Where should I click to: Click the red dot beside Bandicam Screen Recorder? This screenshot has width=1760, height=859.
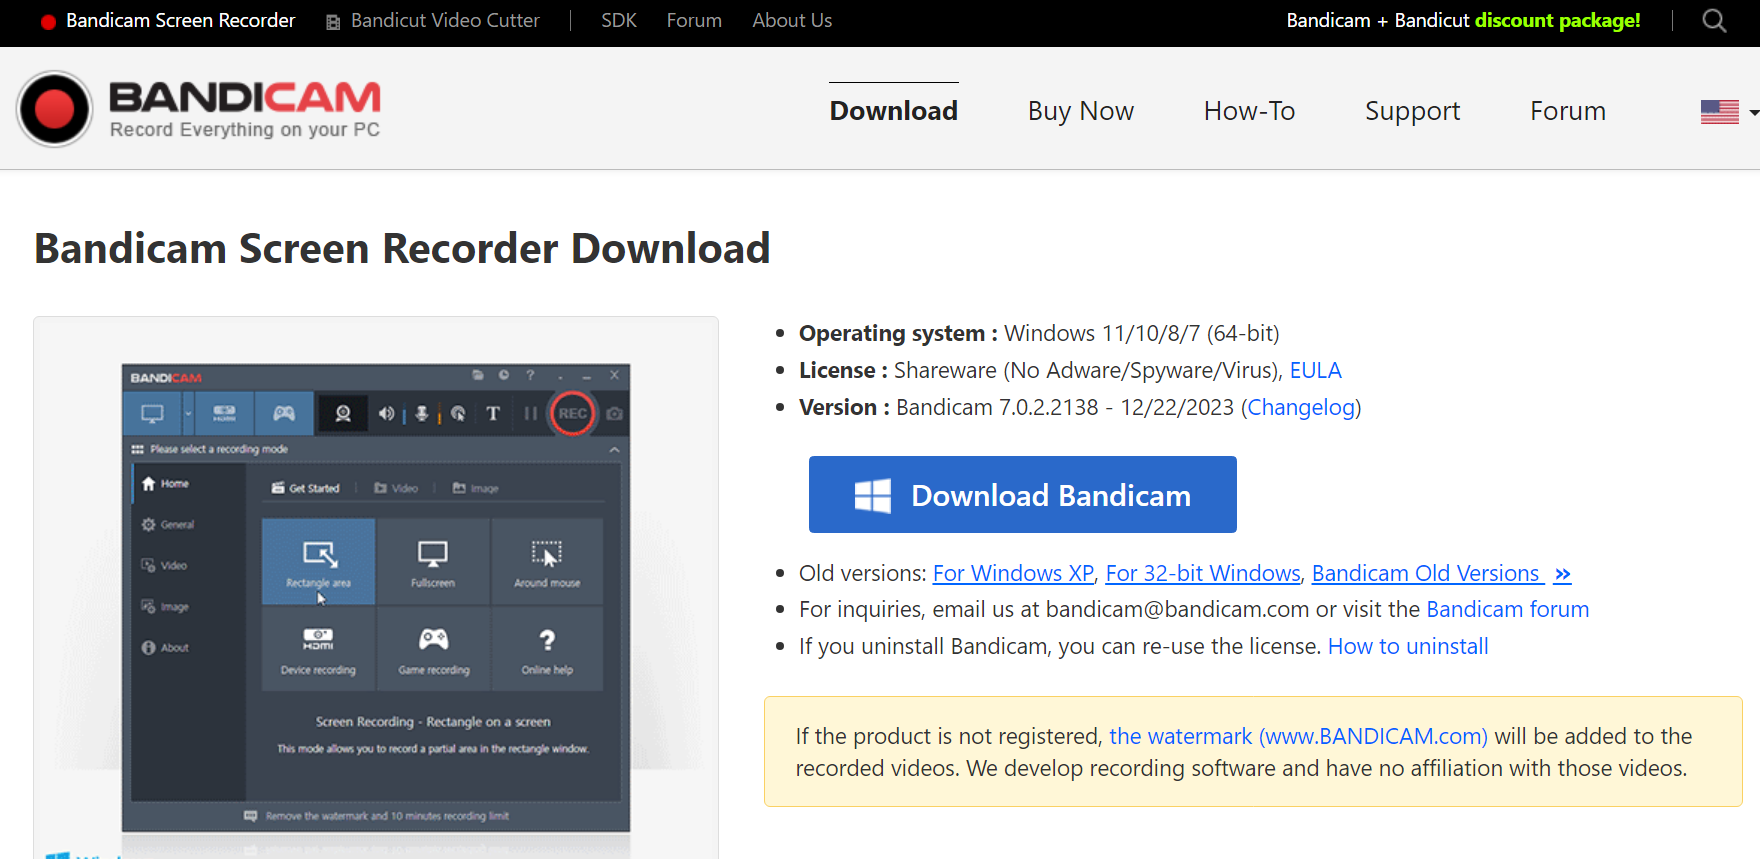47,21
